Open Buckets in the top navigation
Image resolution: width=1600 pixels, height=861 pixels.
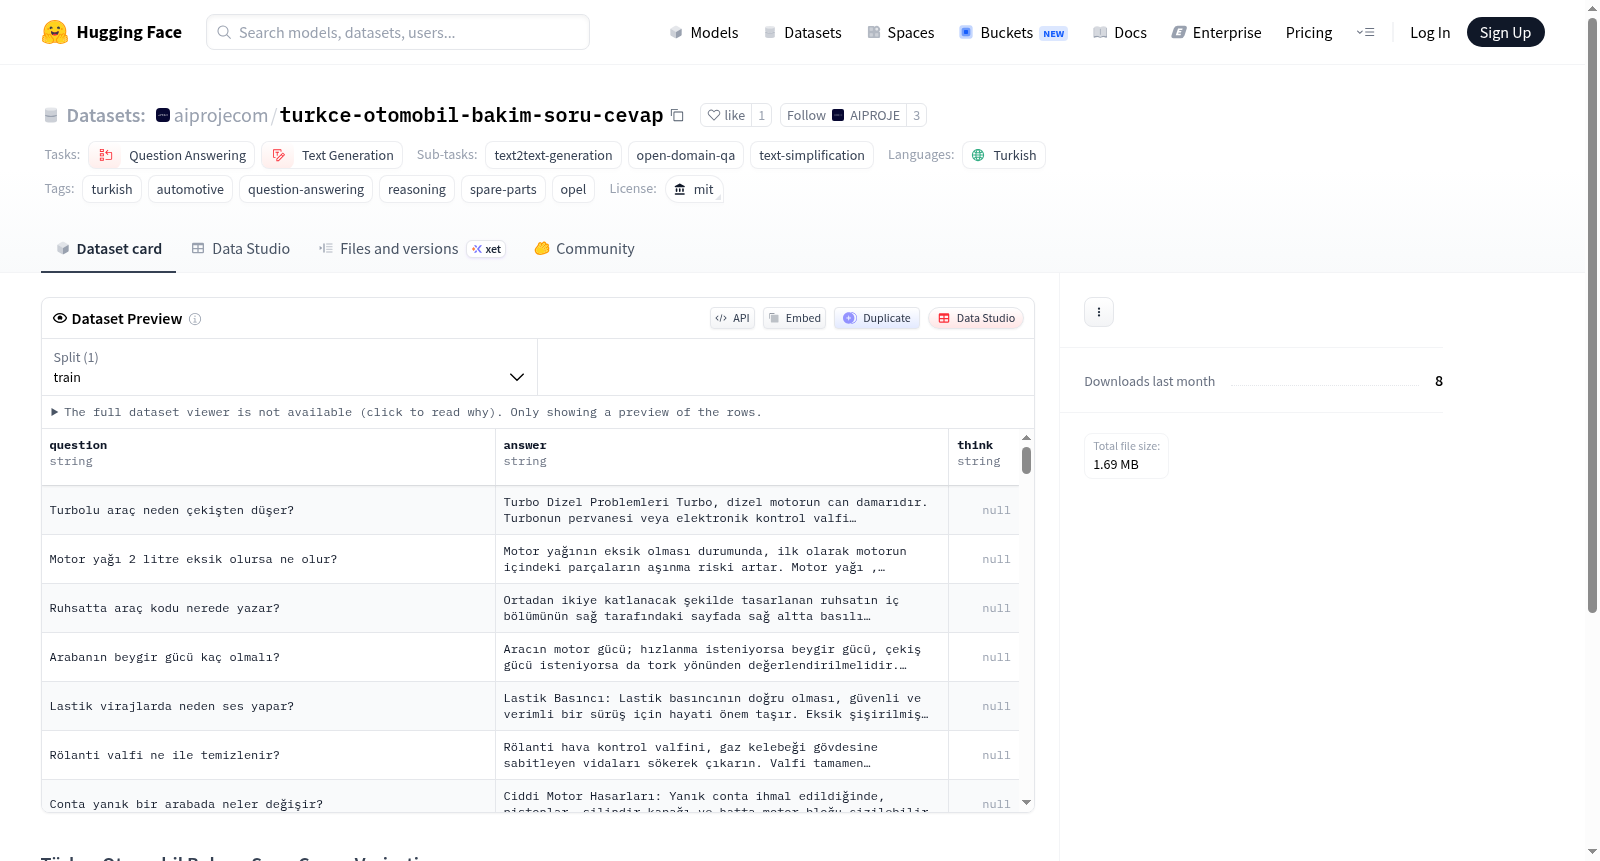pyautogui.click(x=1013, y=32)
